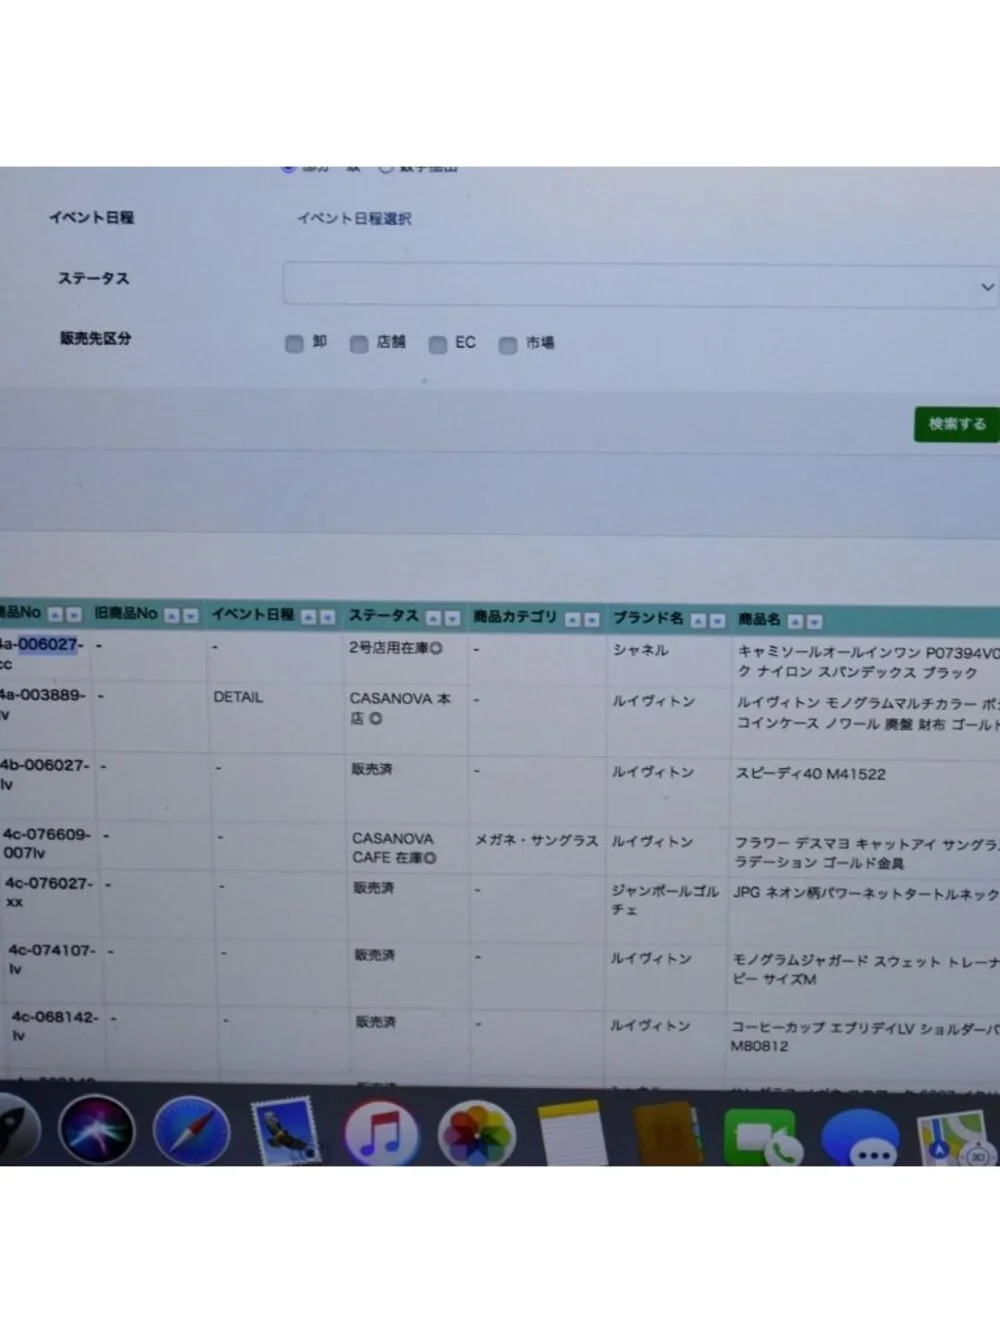Viewport: 1000px width, 1333px height.
Task: Open the Notes app in dock
Action: click(572, 1135)
